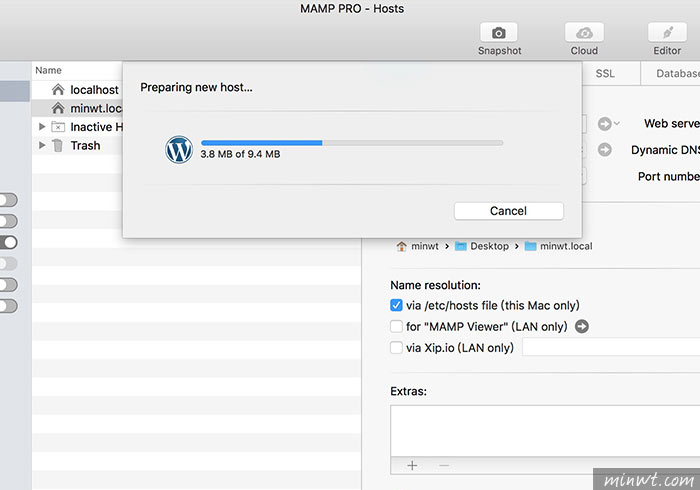Image resolution: width=700 pixels, height=490 pixels.
Task: Launch the Editor toolbar button
Action: 667,33
